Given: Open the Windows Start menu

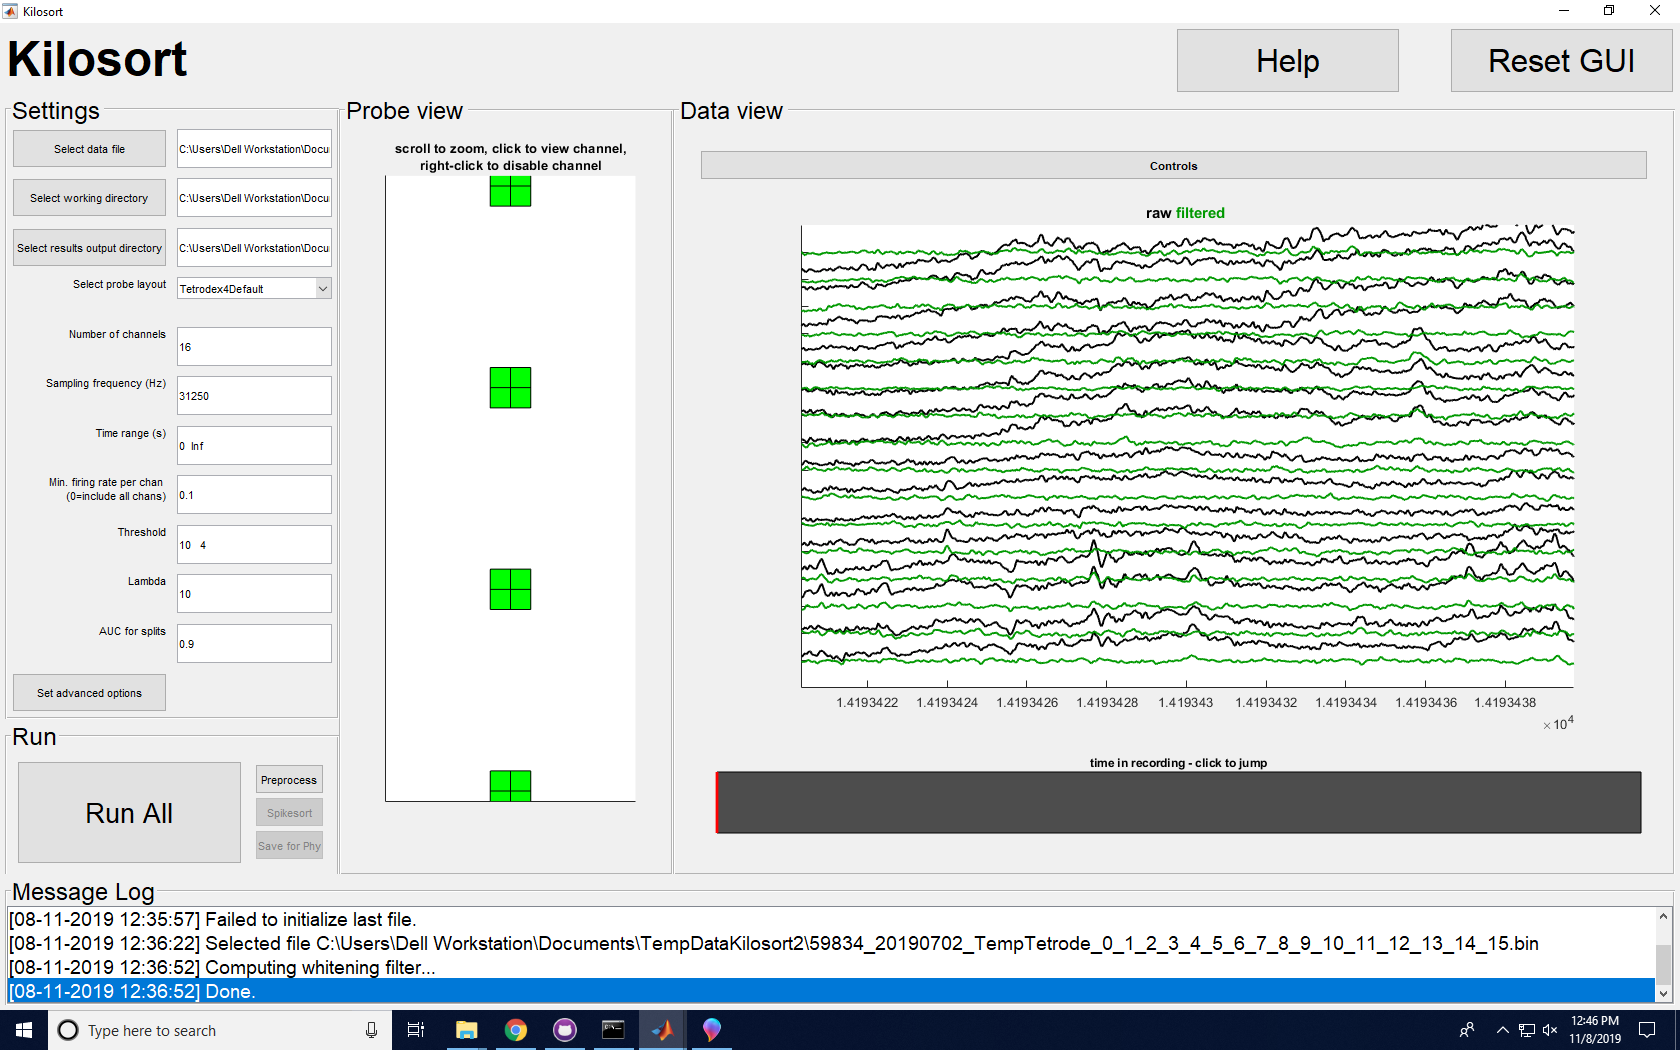Looking at the screenshot, I should click(22, 1030).
